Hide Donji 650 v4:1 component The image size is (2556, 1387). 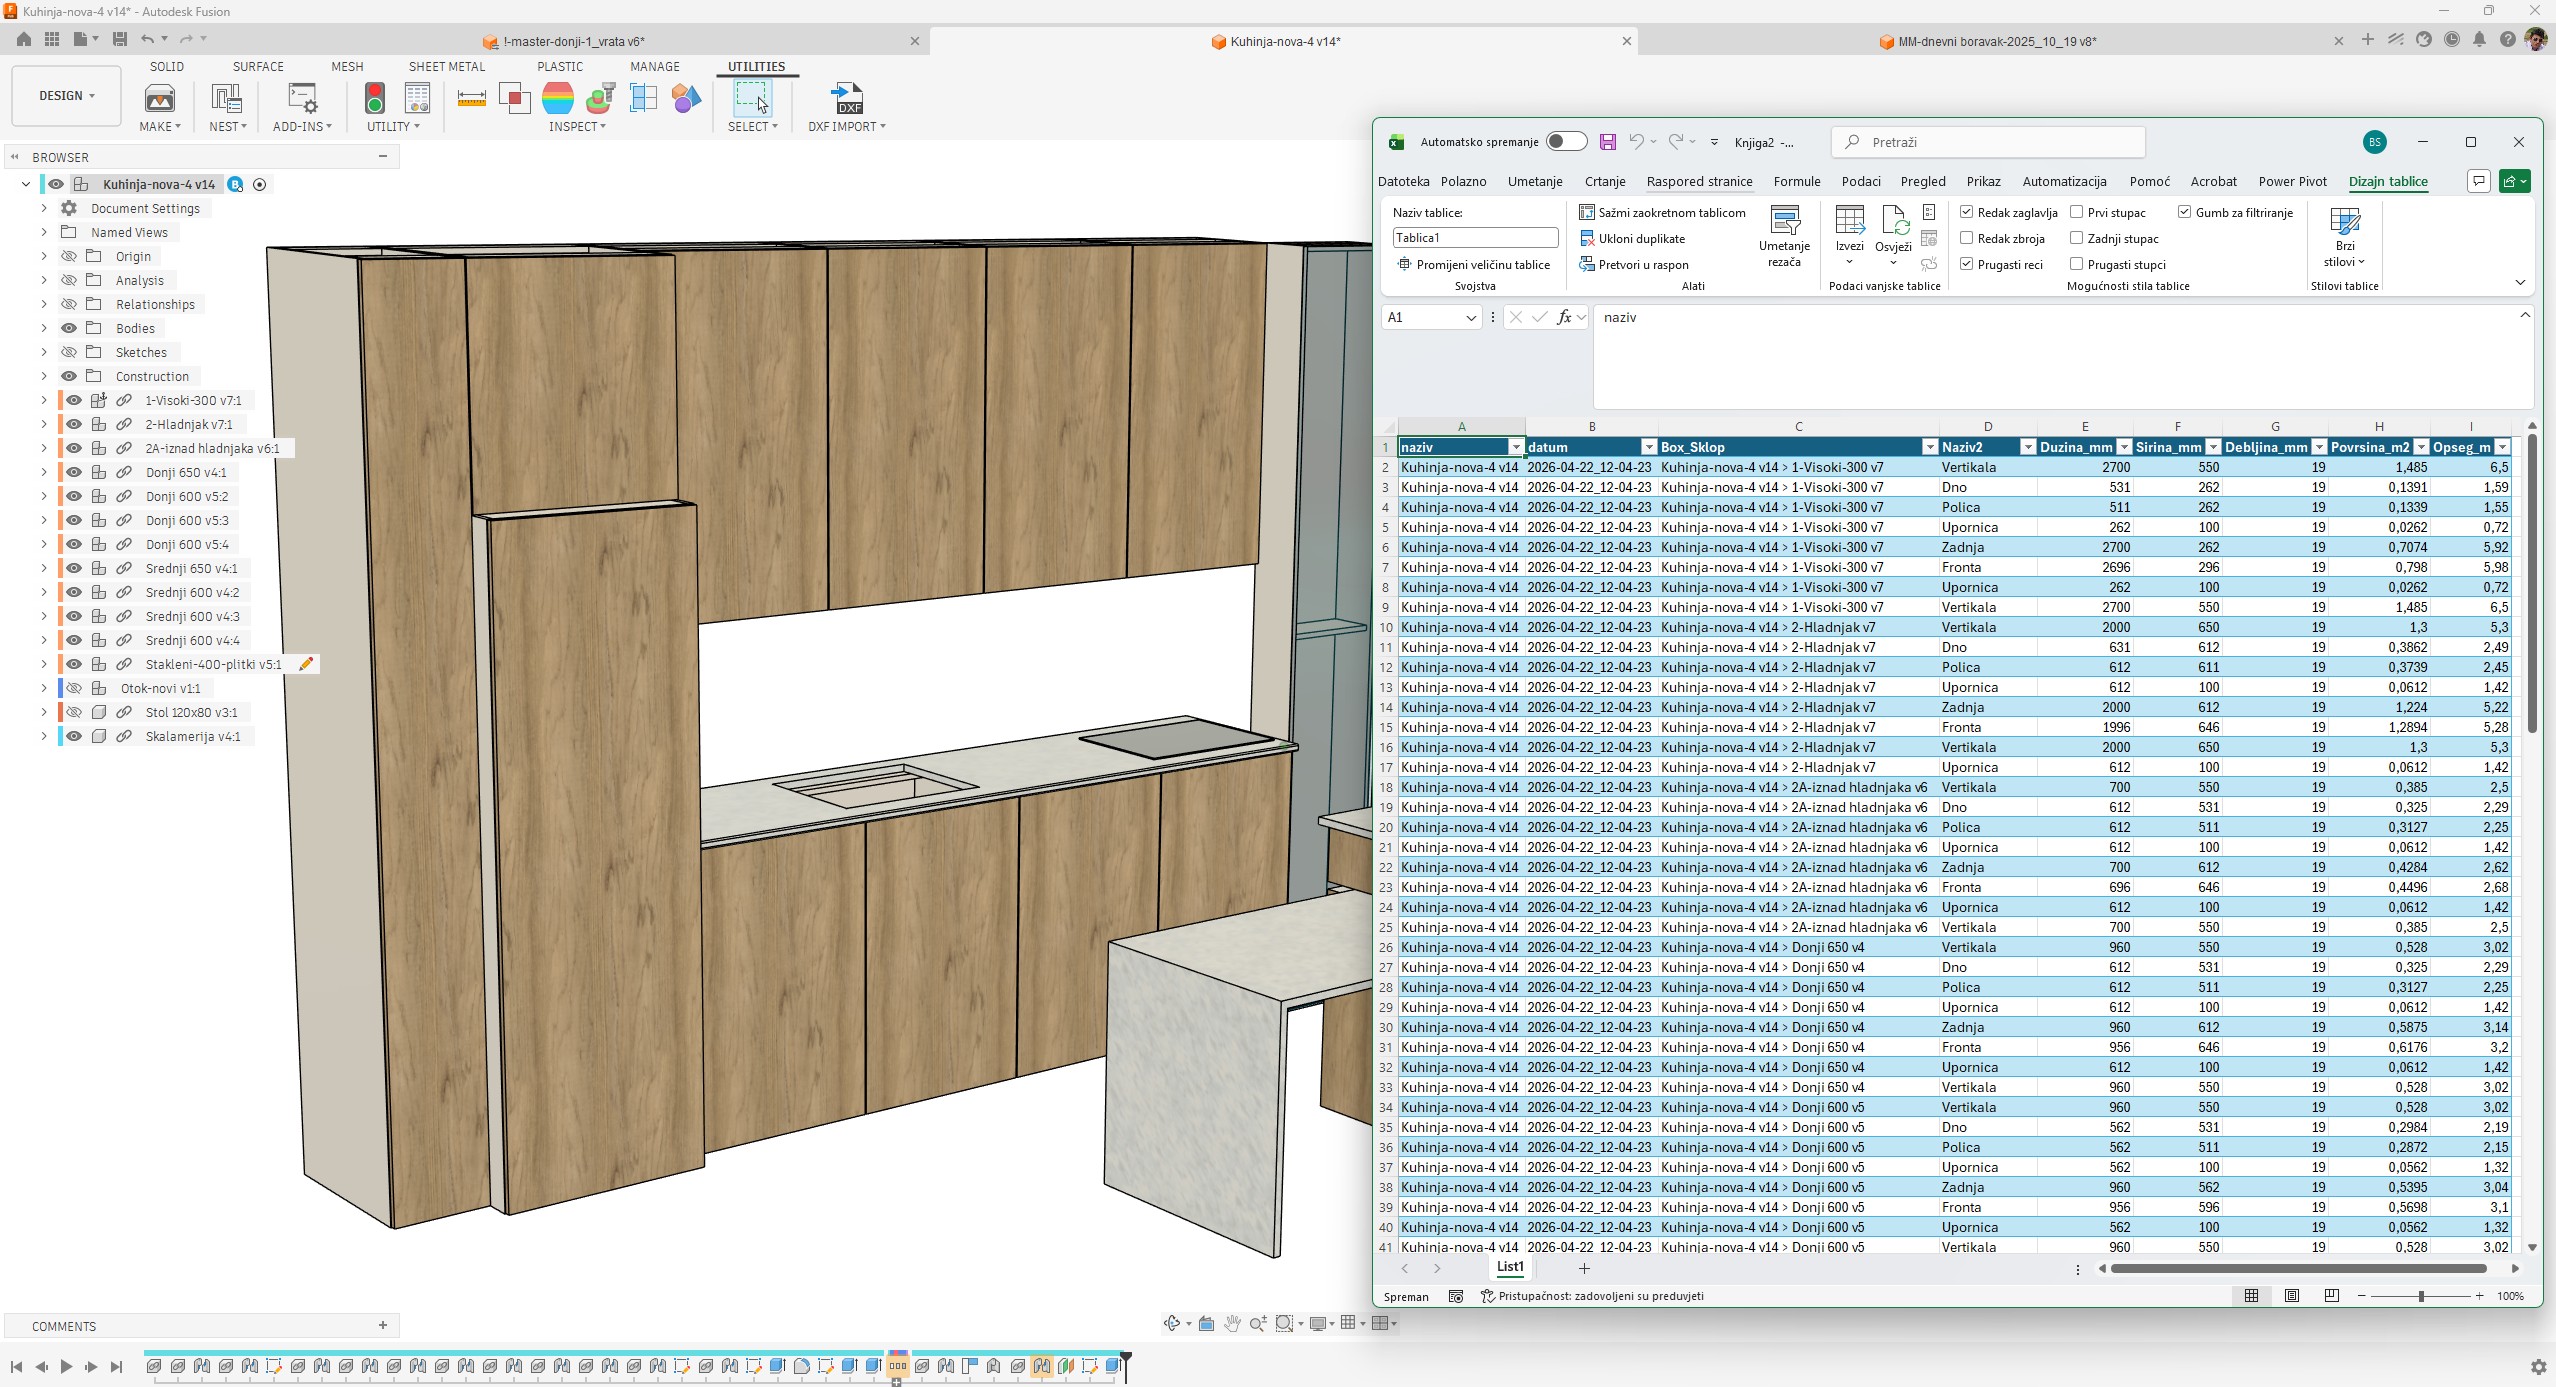click(74, 472)
